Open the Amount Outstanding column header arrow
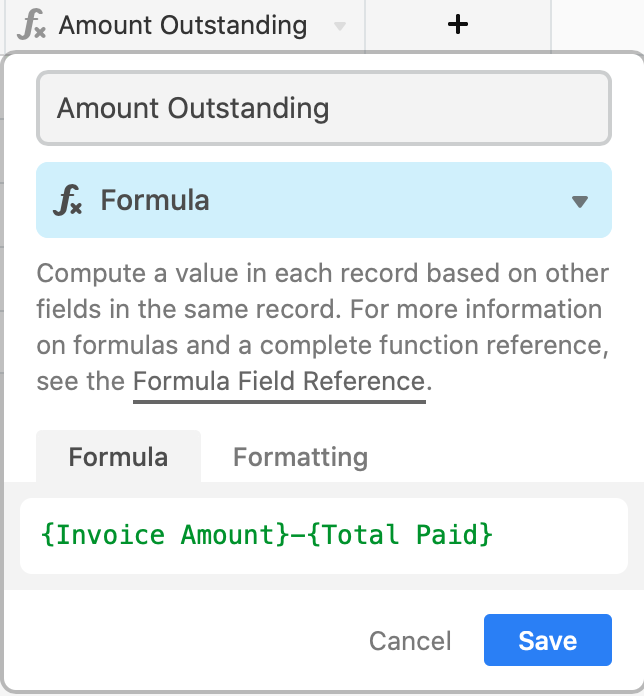Image resolution: width=644 pixels, height=696 pixels. point(340,26)
